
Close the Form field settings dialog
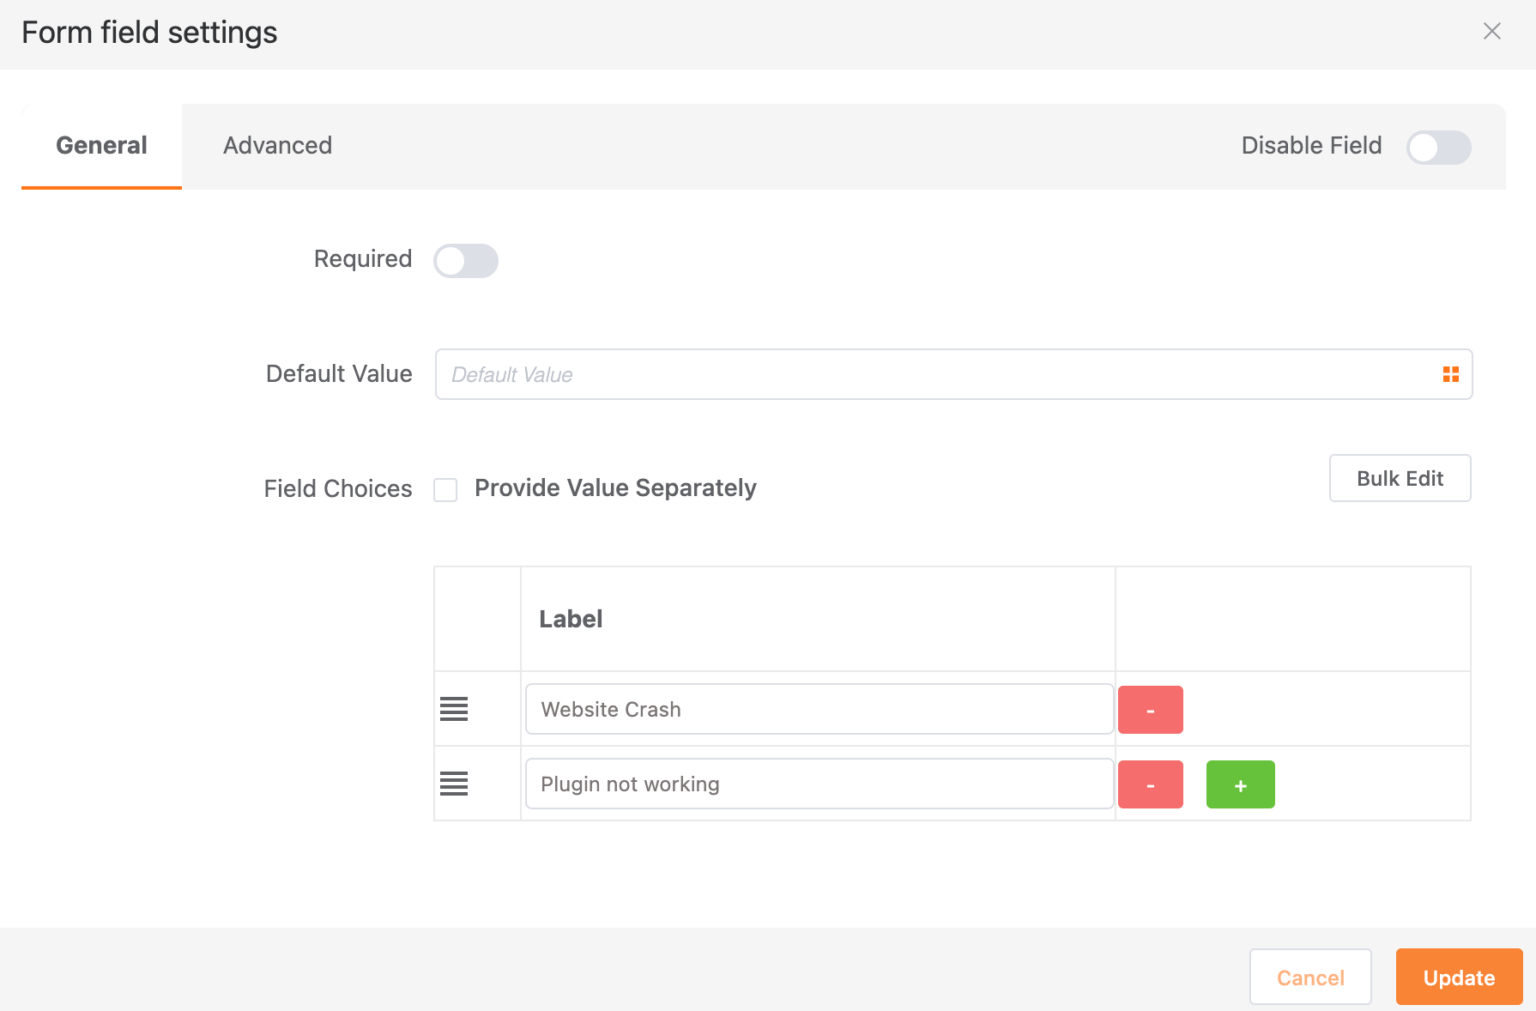coord(1491,31)
